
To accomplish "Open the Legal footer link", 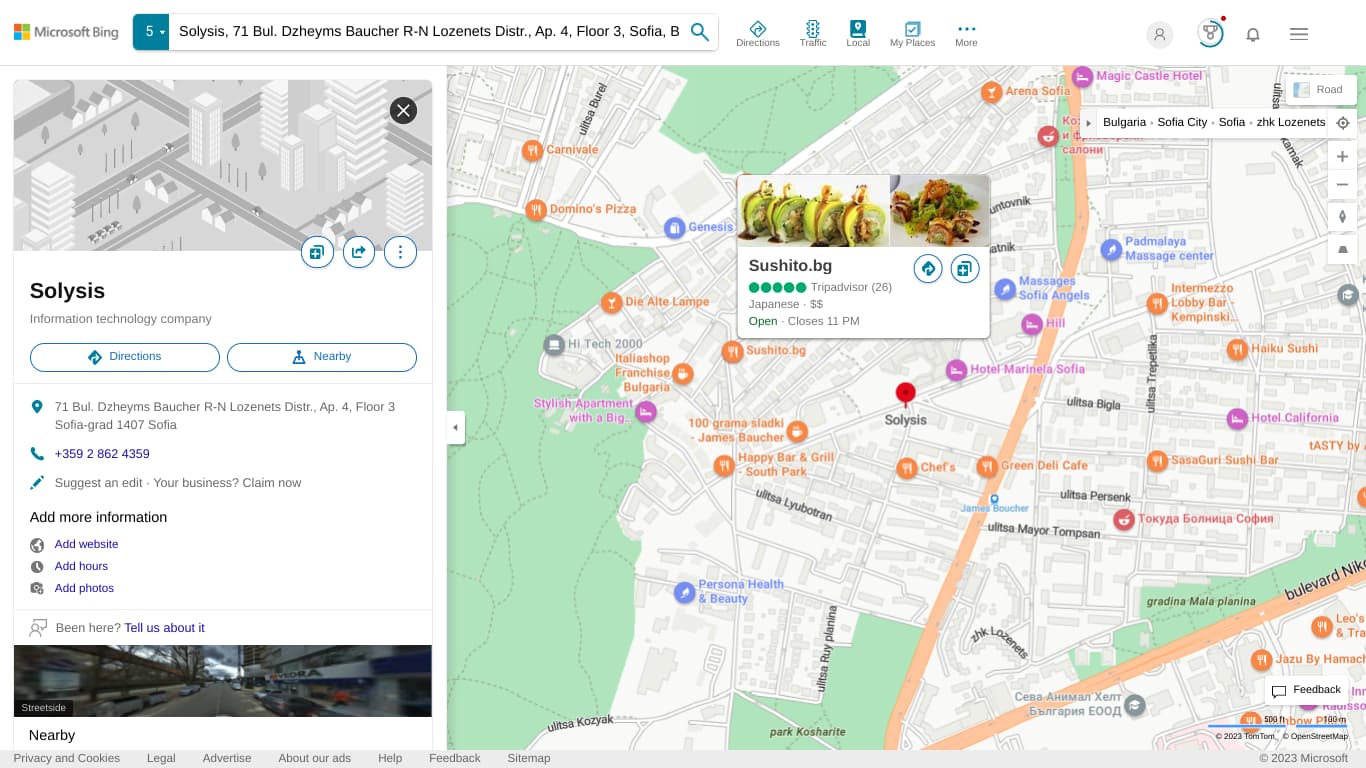I will click(161, 758).
